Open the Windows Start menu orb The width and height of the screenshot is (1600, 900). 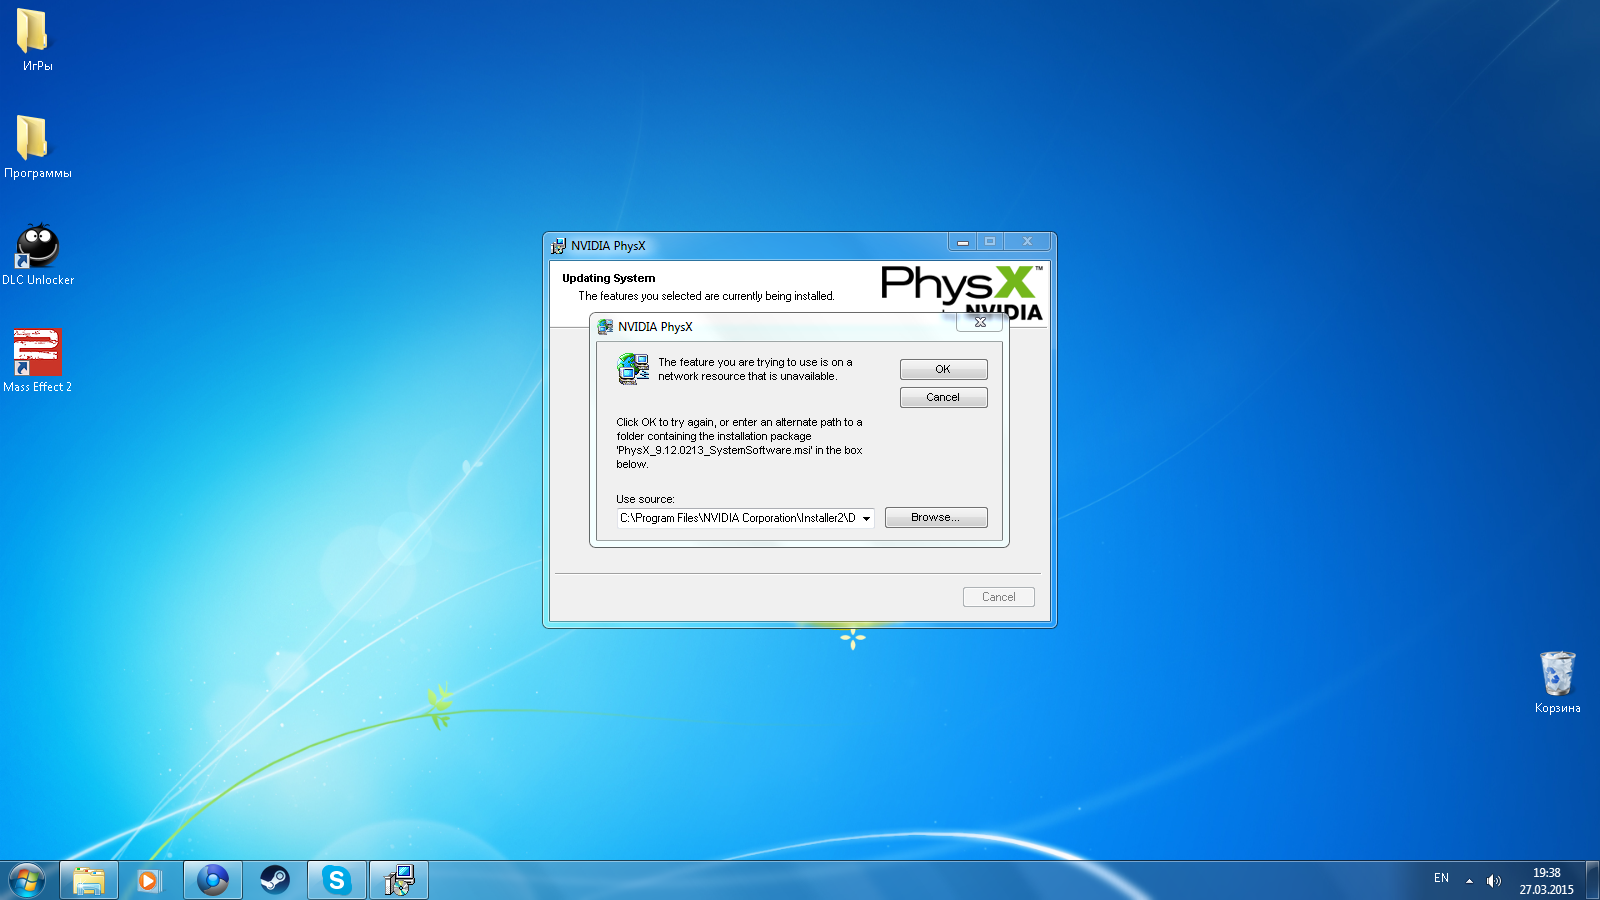coord(27,880)
